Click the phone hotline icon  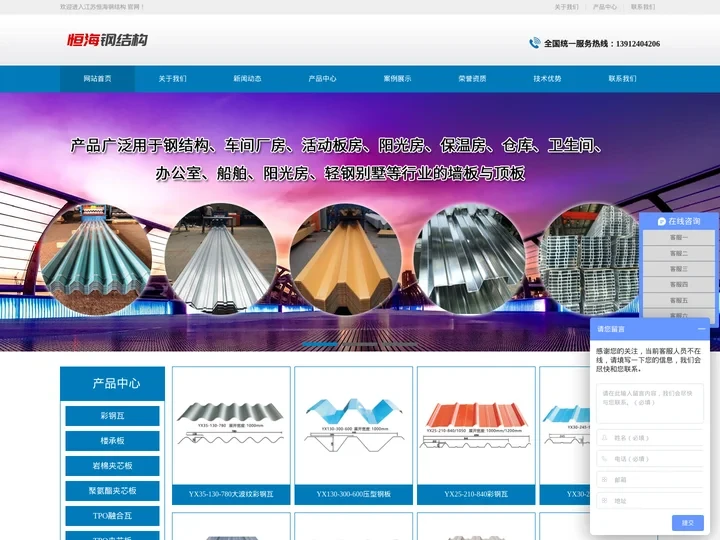point(534,43)
